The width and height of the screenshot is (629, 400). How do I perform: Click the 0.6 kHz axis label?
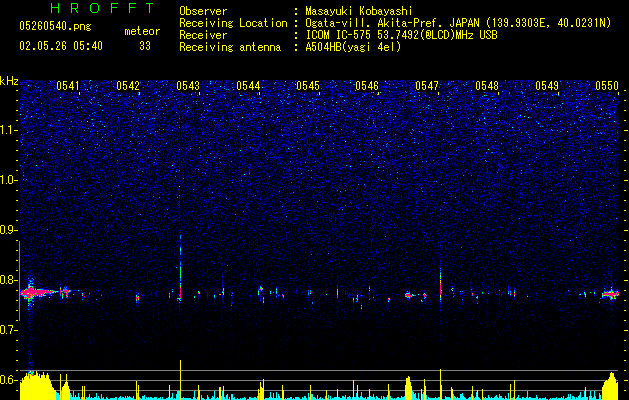[x=9, y=380]
